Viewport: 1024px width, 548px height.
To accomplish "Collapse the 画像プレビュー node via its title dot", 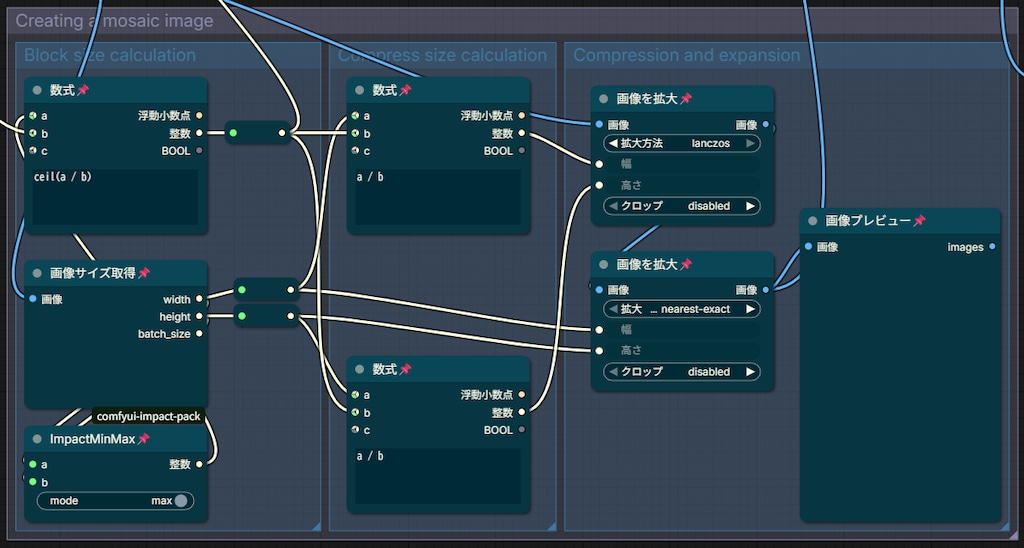I will (x=813, y=221).
